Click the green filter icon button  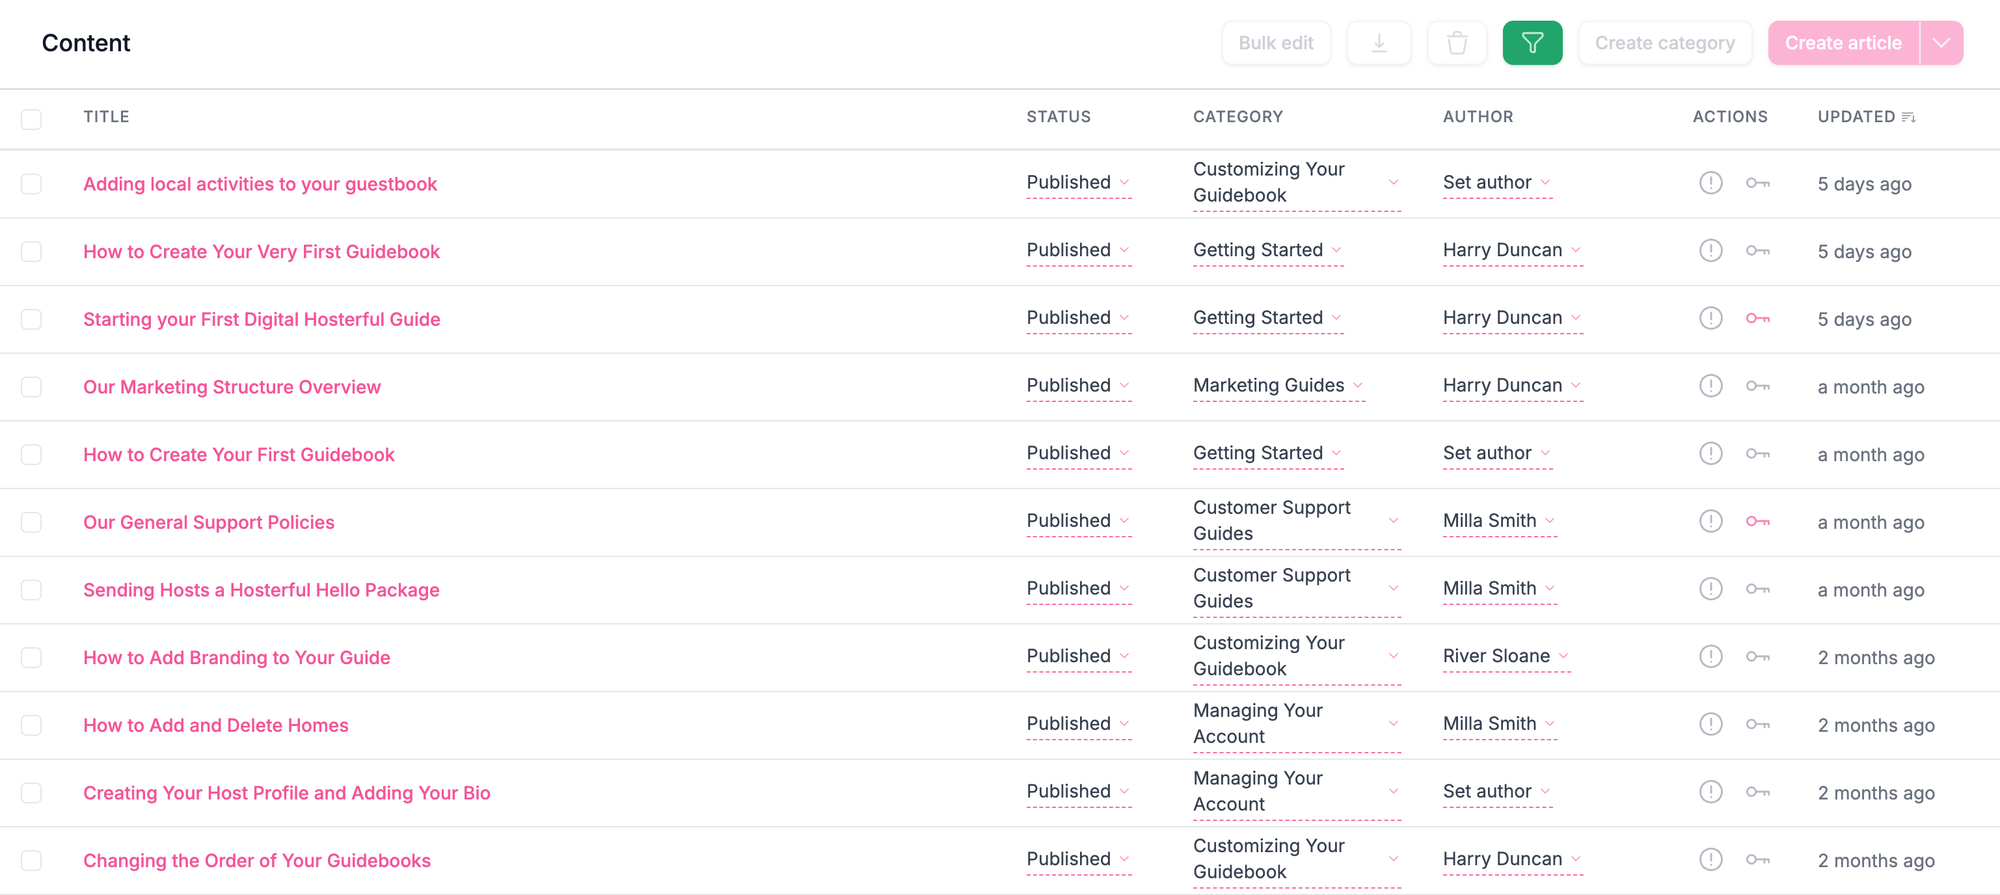click(1532, 43)
